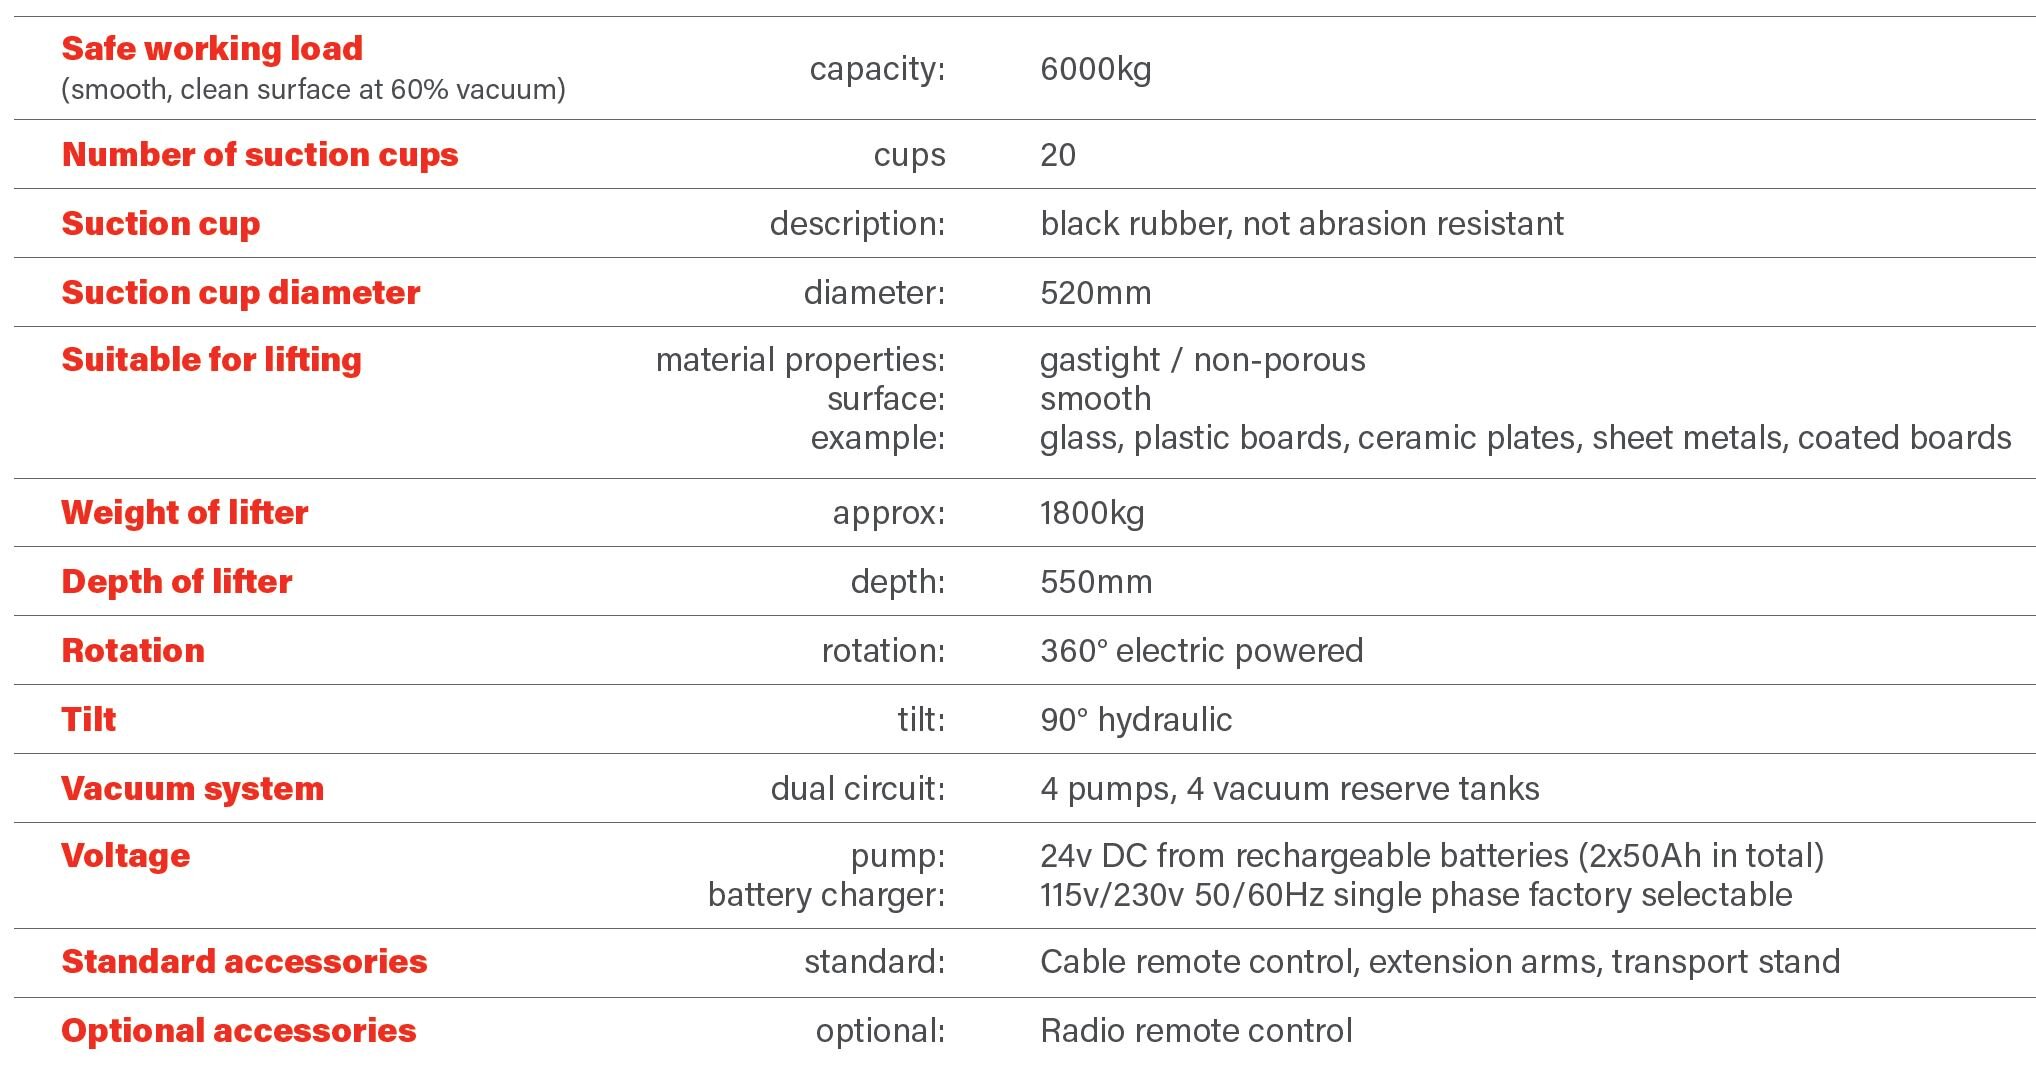Click the 'Radio remote control' text
The width and height of the screenshot is (2036, 1073).
tap(1196, 1031)
